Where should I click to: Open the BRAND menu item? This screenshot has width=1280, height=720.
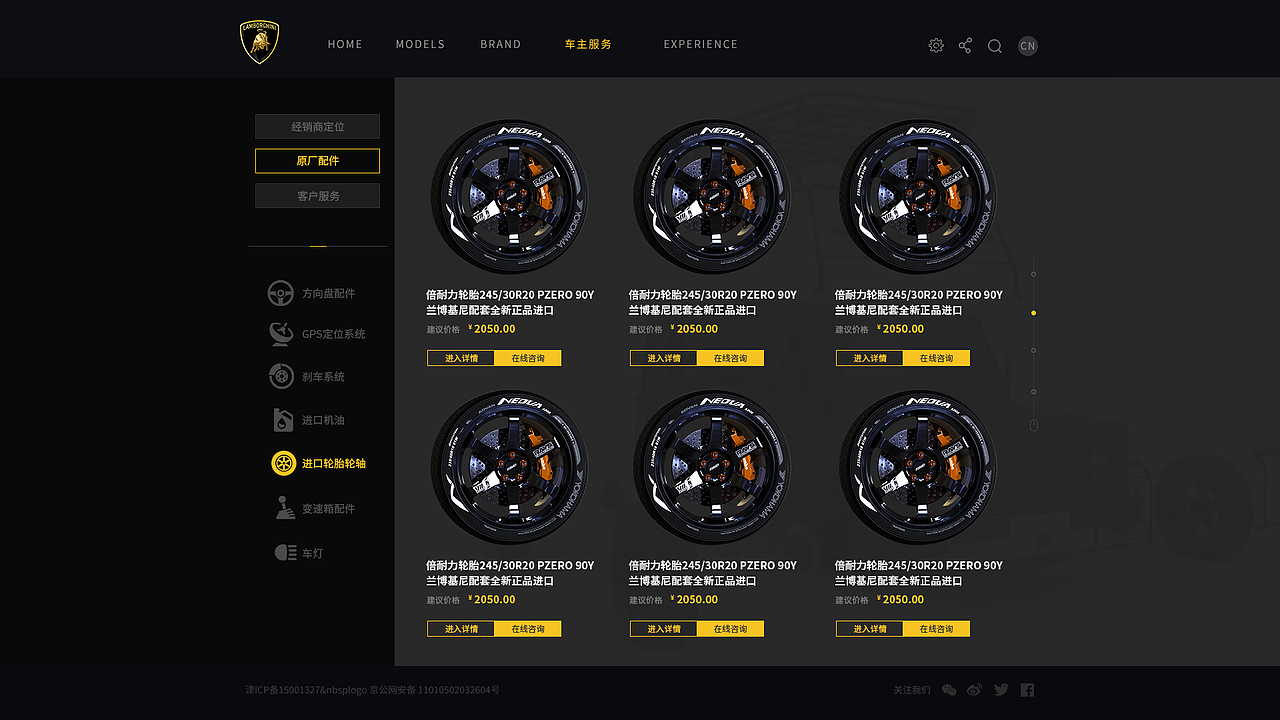click(500, 44)
